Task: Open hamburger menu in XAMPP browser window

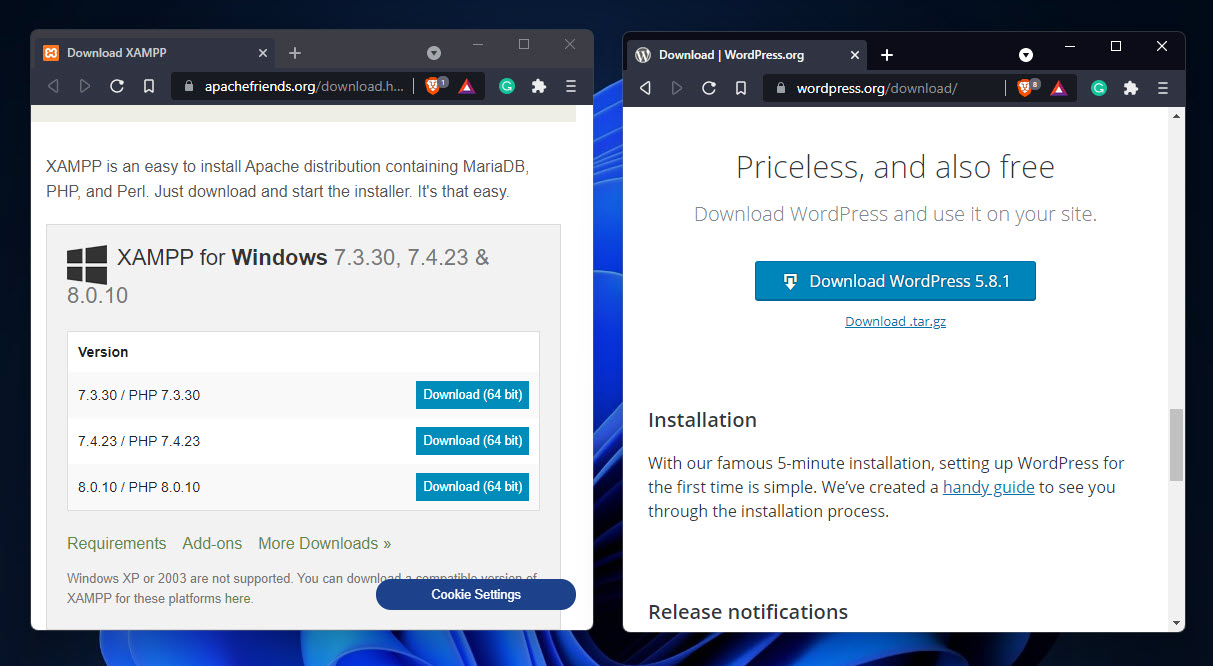Action: coord(571,87)
